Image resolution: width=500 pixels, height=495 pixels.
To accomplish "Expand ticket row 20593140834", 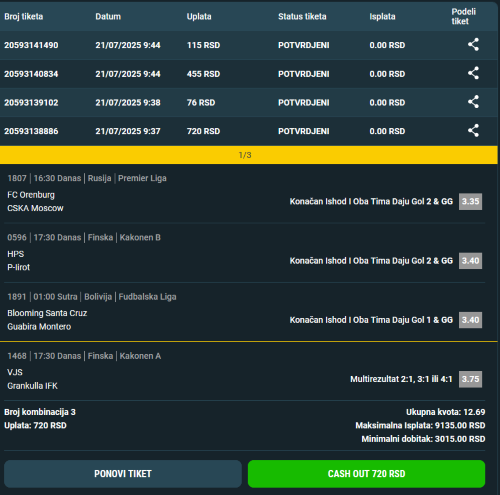I will tap(249, 74).
